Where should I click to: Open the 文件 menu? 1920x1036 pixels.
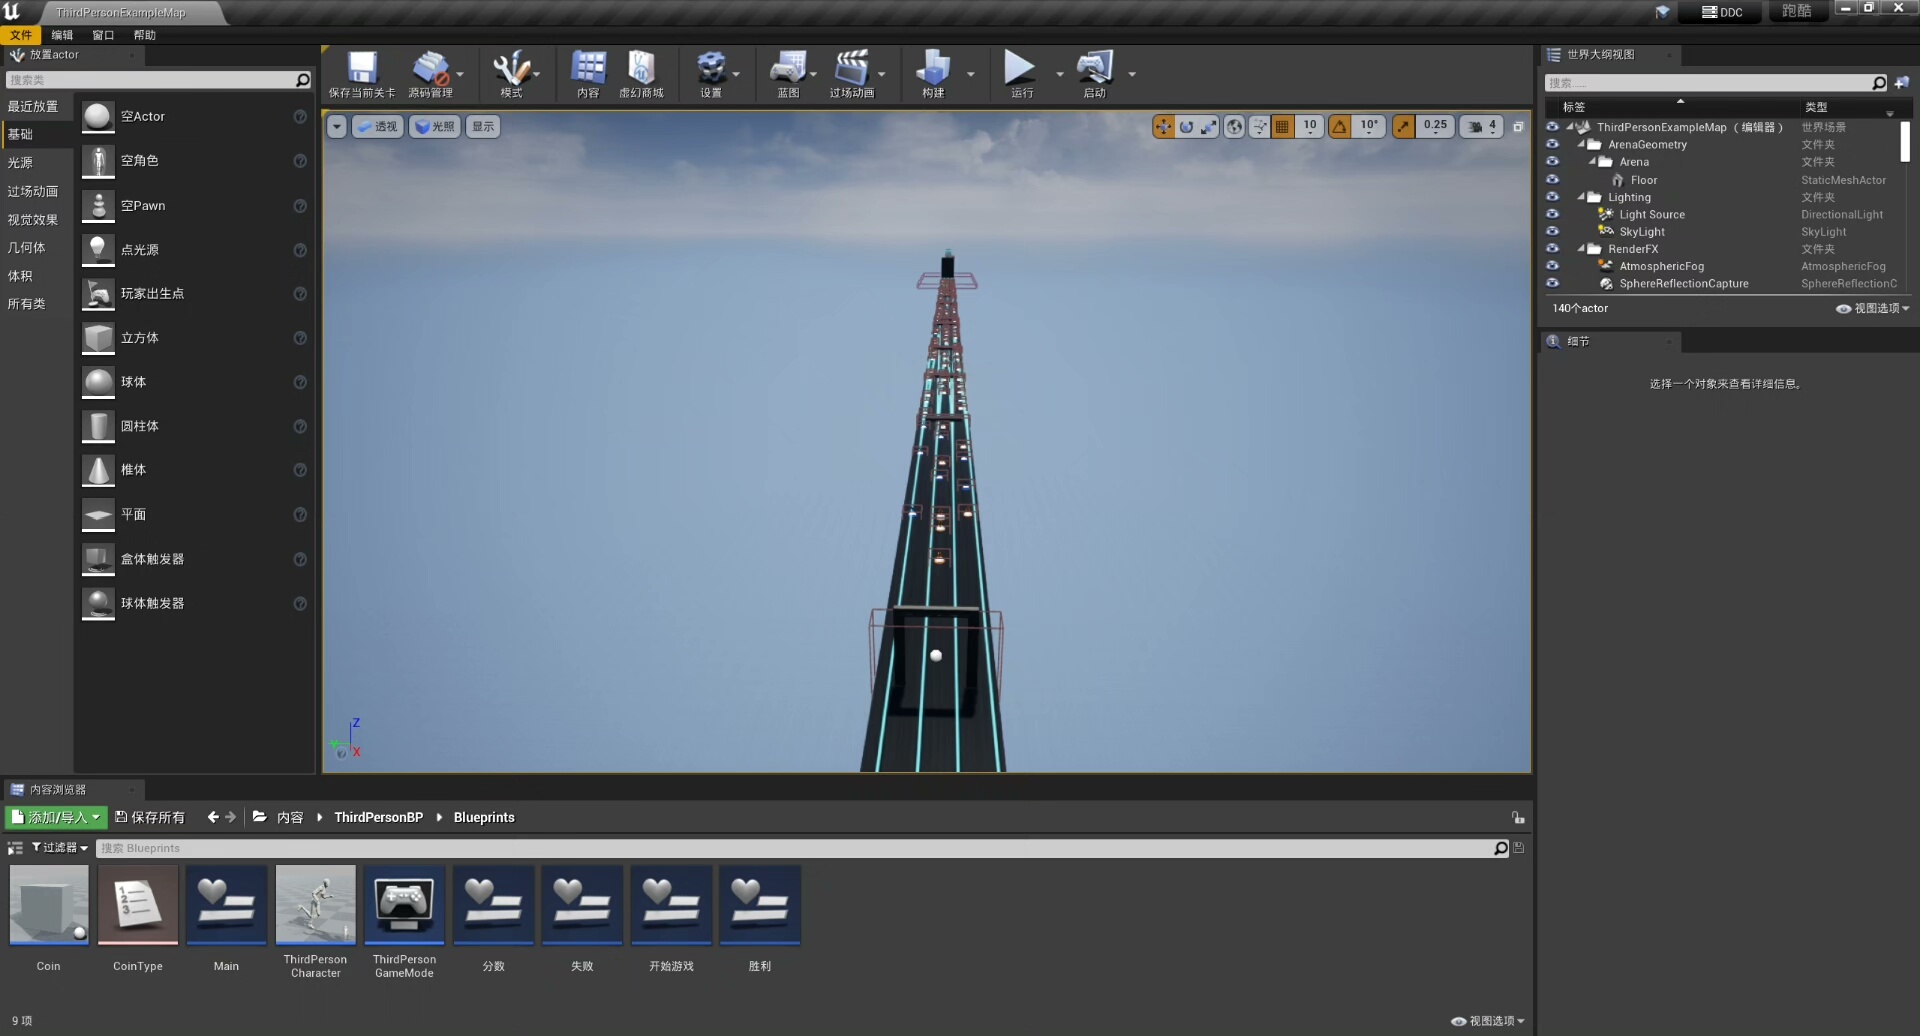pos(21,35)
